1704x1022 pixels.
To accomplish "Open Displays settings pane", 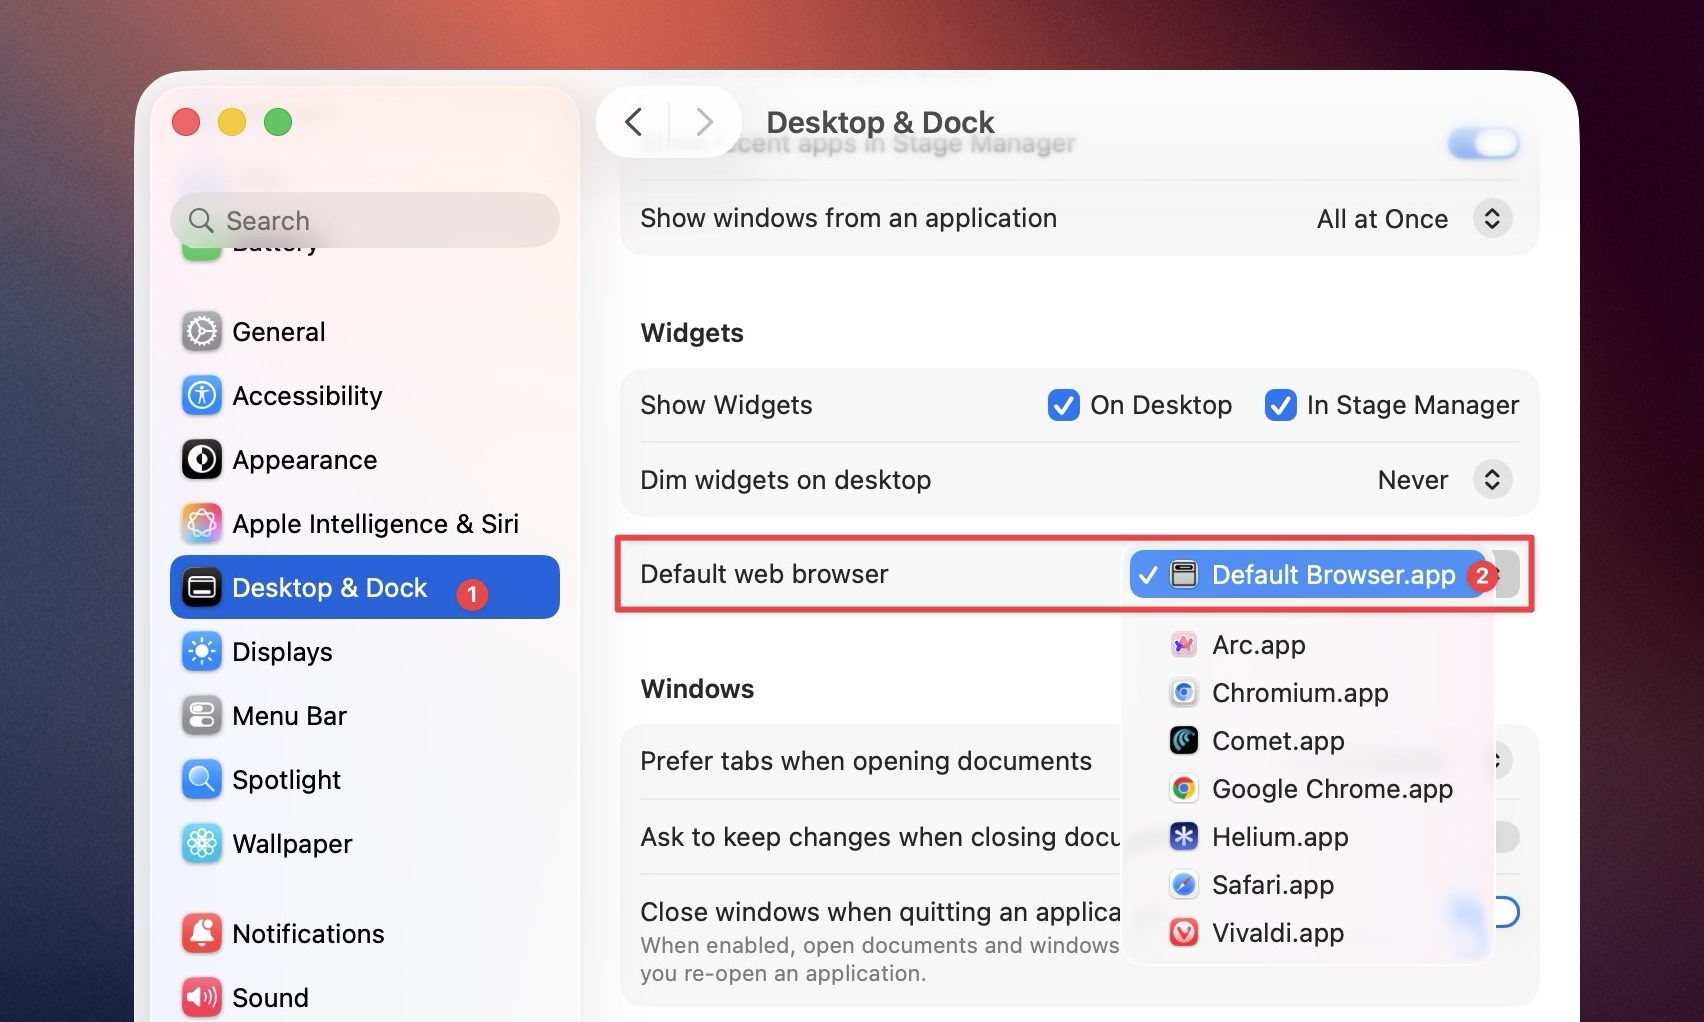I will [x=365, y=652].
